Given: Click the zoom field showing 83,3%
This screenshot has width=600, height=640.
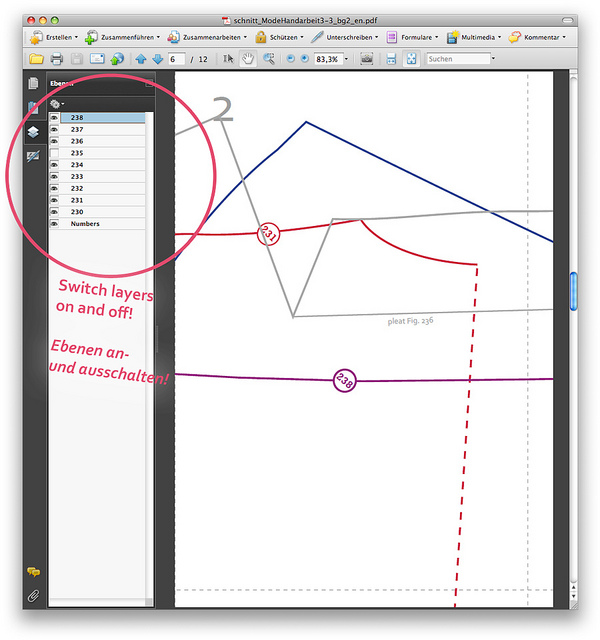Looking at the screenshot, I should 328,59.
